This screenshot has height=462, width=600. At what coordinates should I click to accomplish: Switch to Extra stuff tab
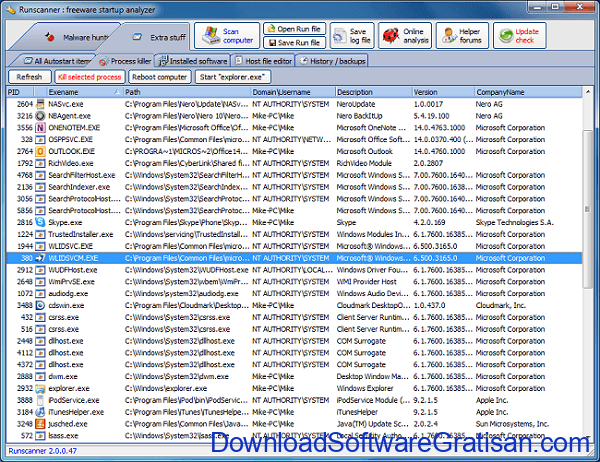click(x=155, y=37)
